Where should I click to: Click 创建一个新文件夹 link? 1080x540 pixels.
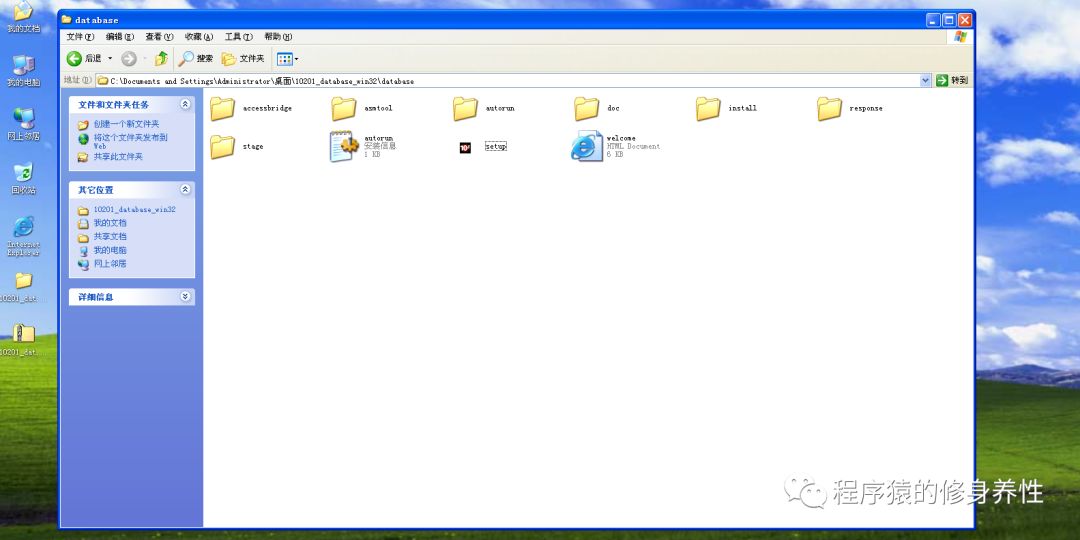(x=126, y=124)
